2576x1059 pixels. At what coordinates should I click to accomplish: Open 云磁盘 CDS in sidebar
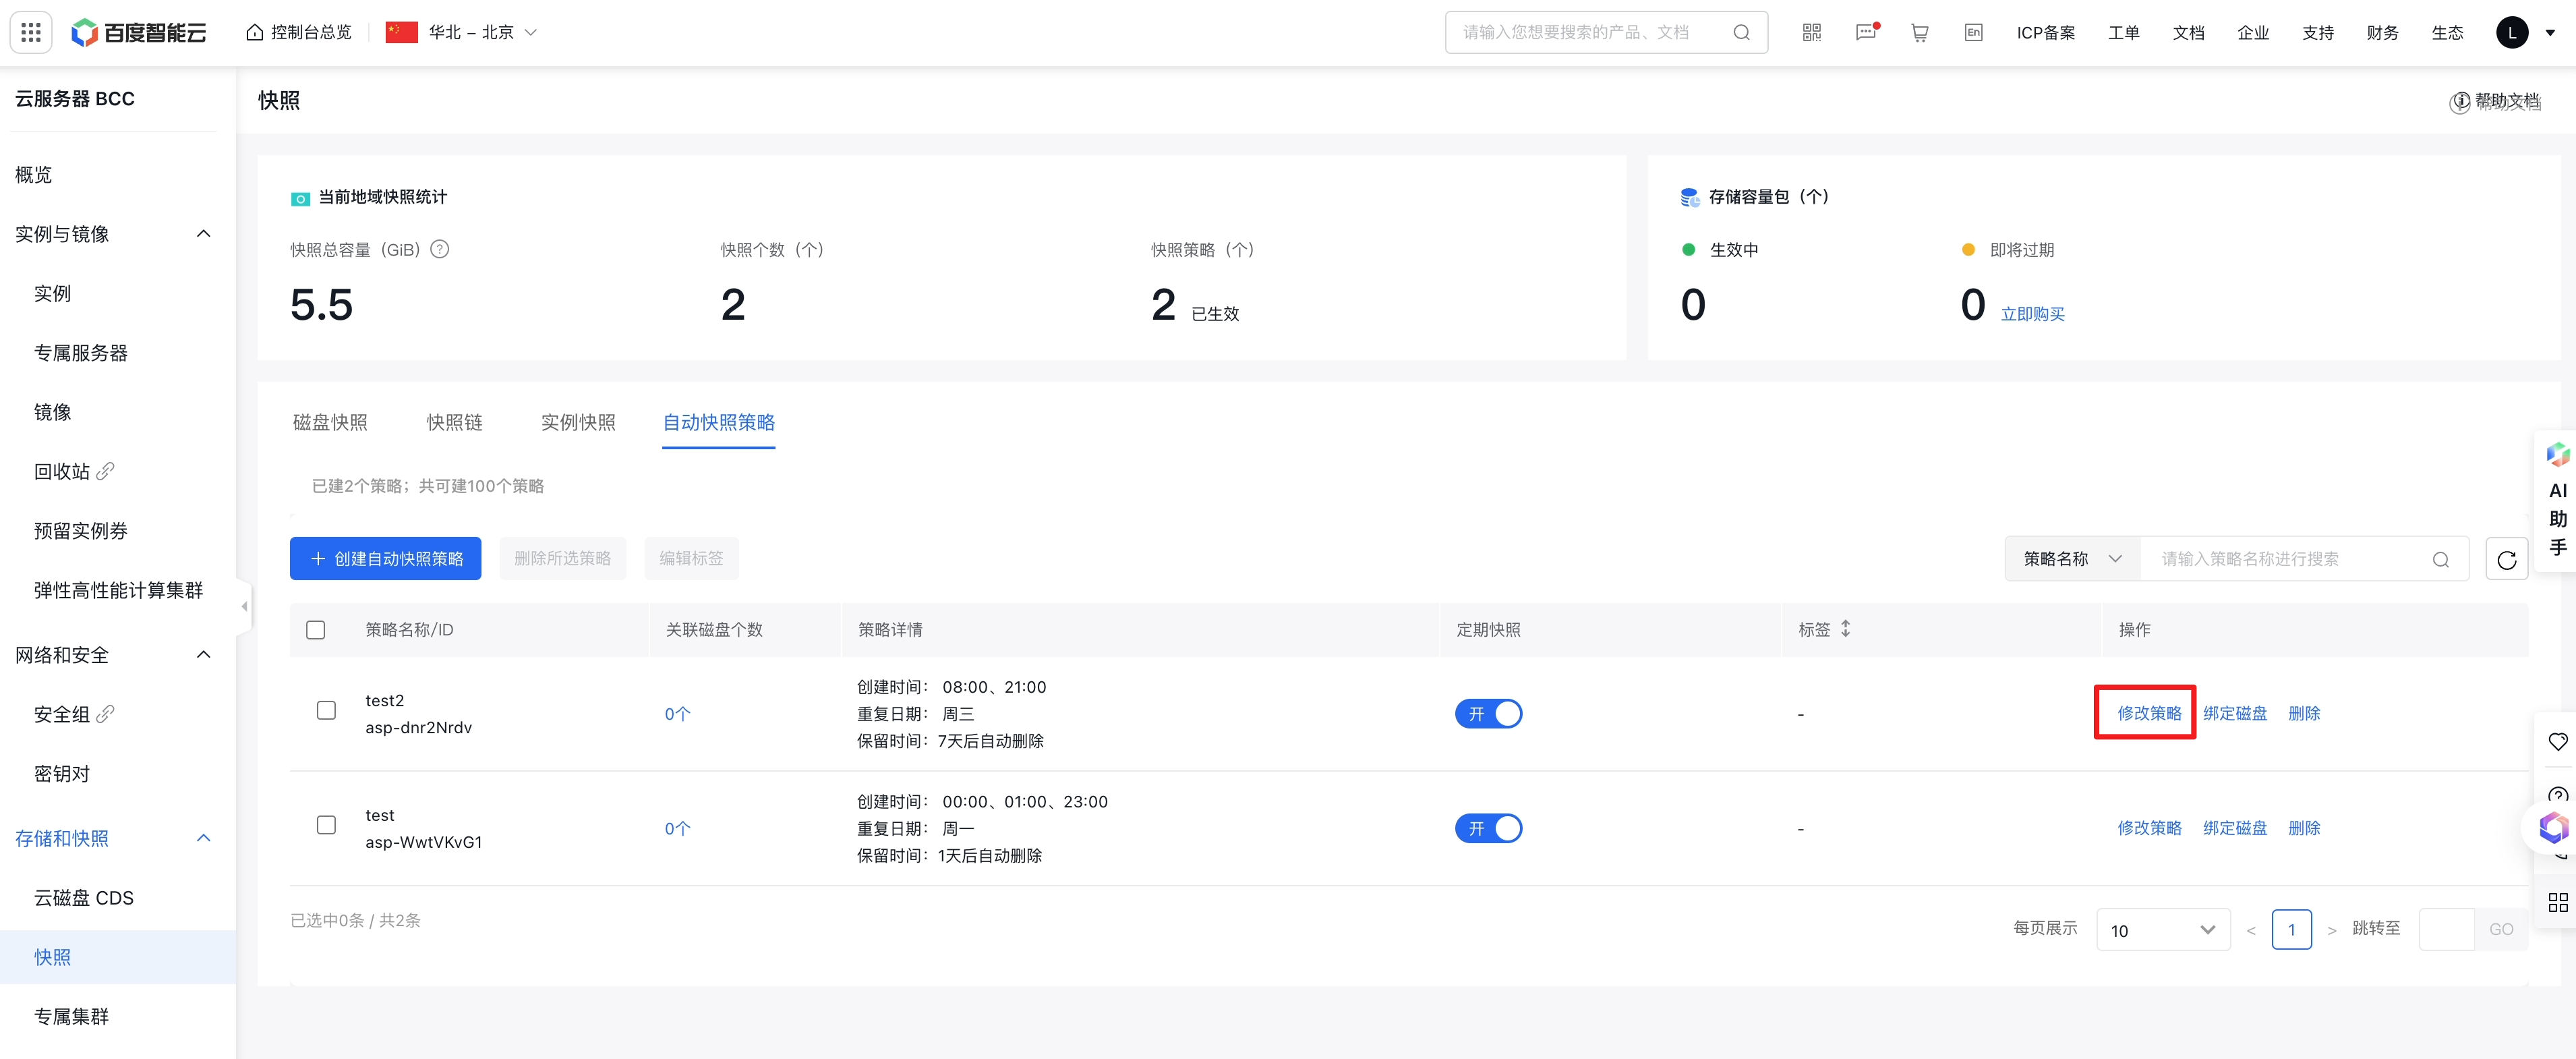pos(84,898)
